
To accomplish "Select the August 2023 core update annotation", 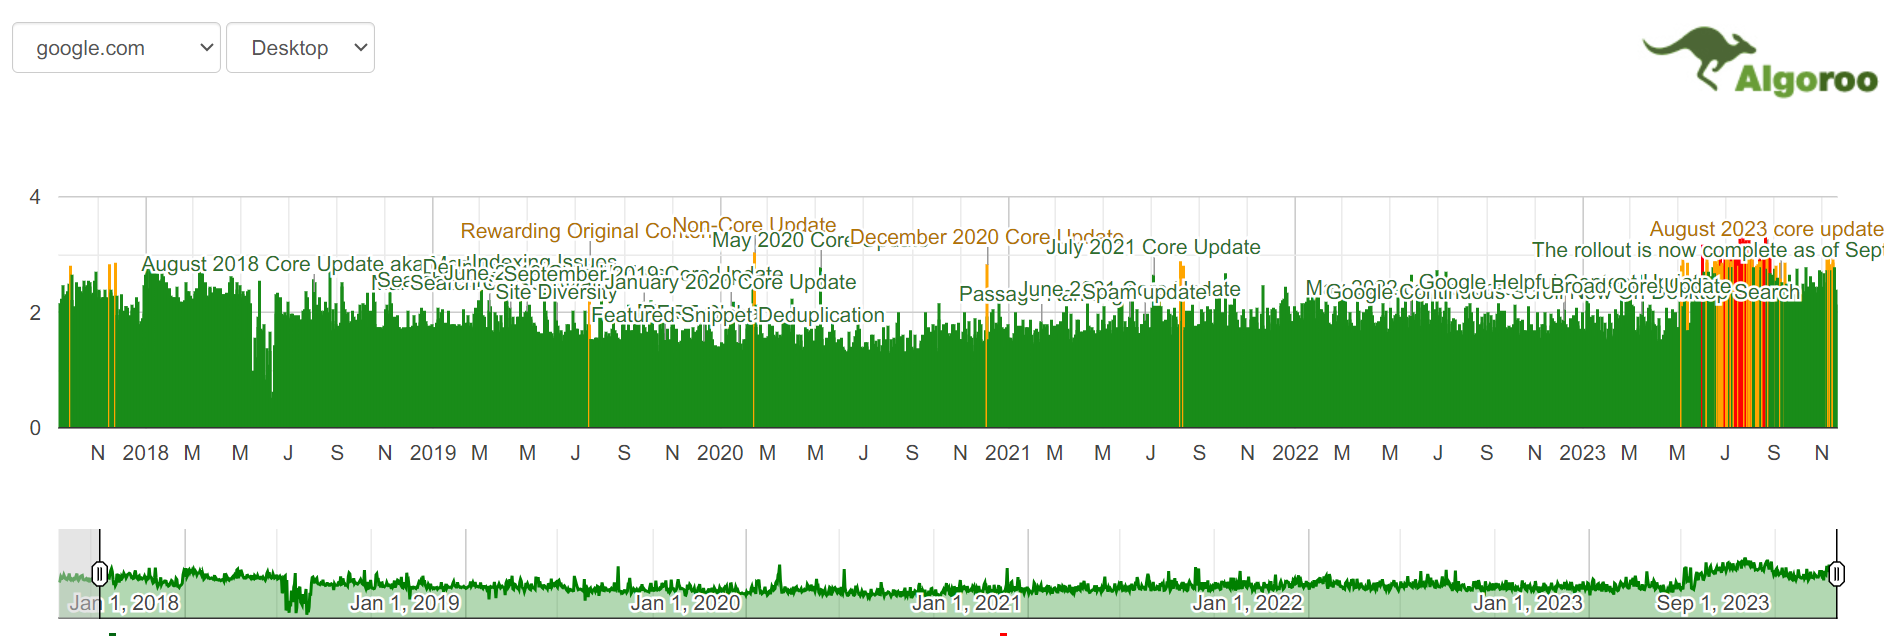I will point(1765,229).
